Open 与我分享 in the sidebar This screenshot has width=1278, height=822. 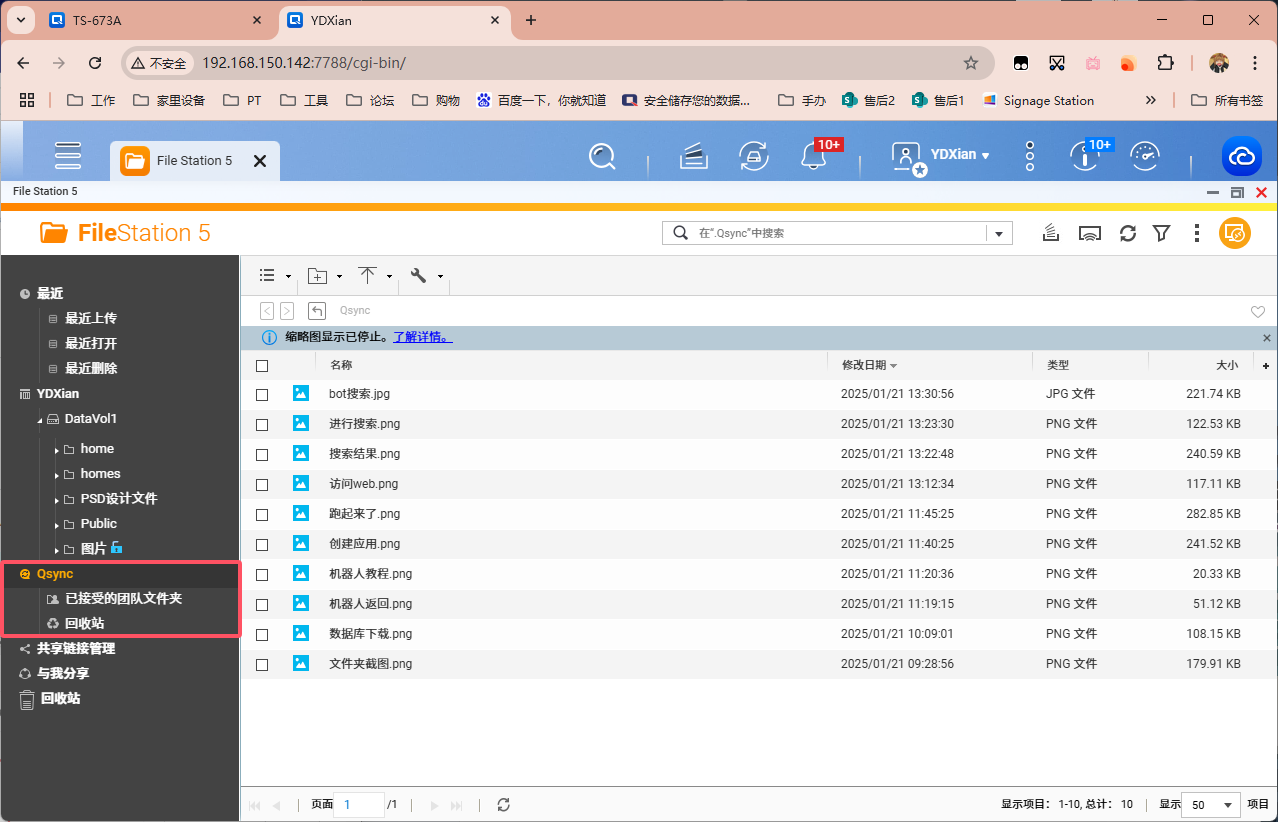[x=63, y=673]
